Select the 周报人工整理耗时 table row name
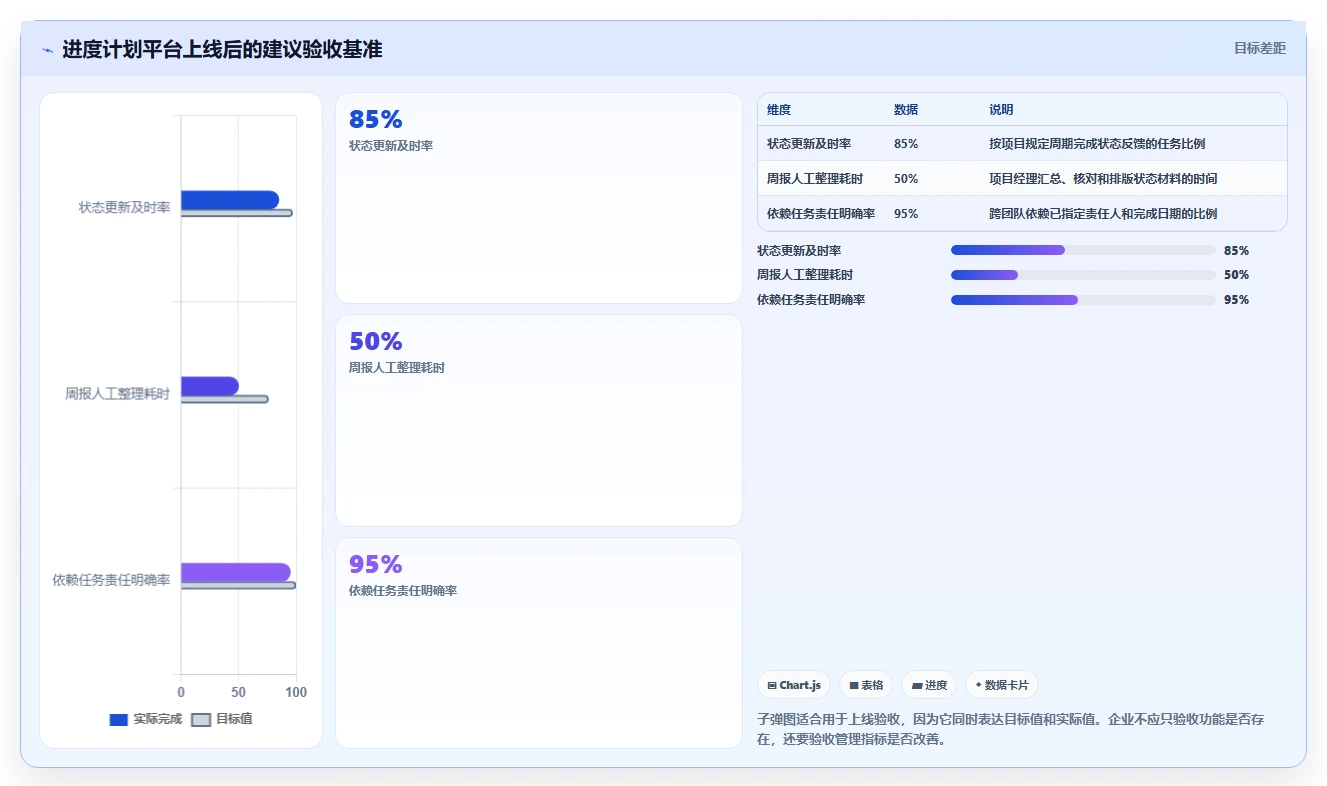The width and height of the screenshot is (1327, 786). point(815,179)
